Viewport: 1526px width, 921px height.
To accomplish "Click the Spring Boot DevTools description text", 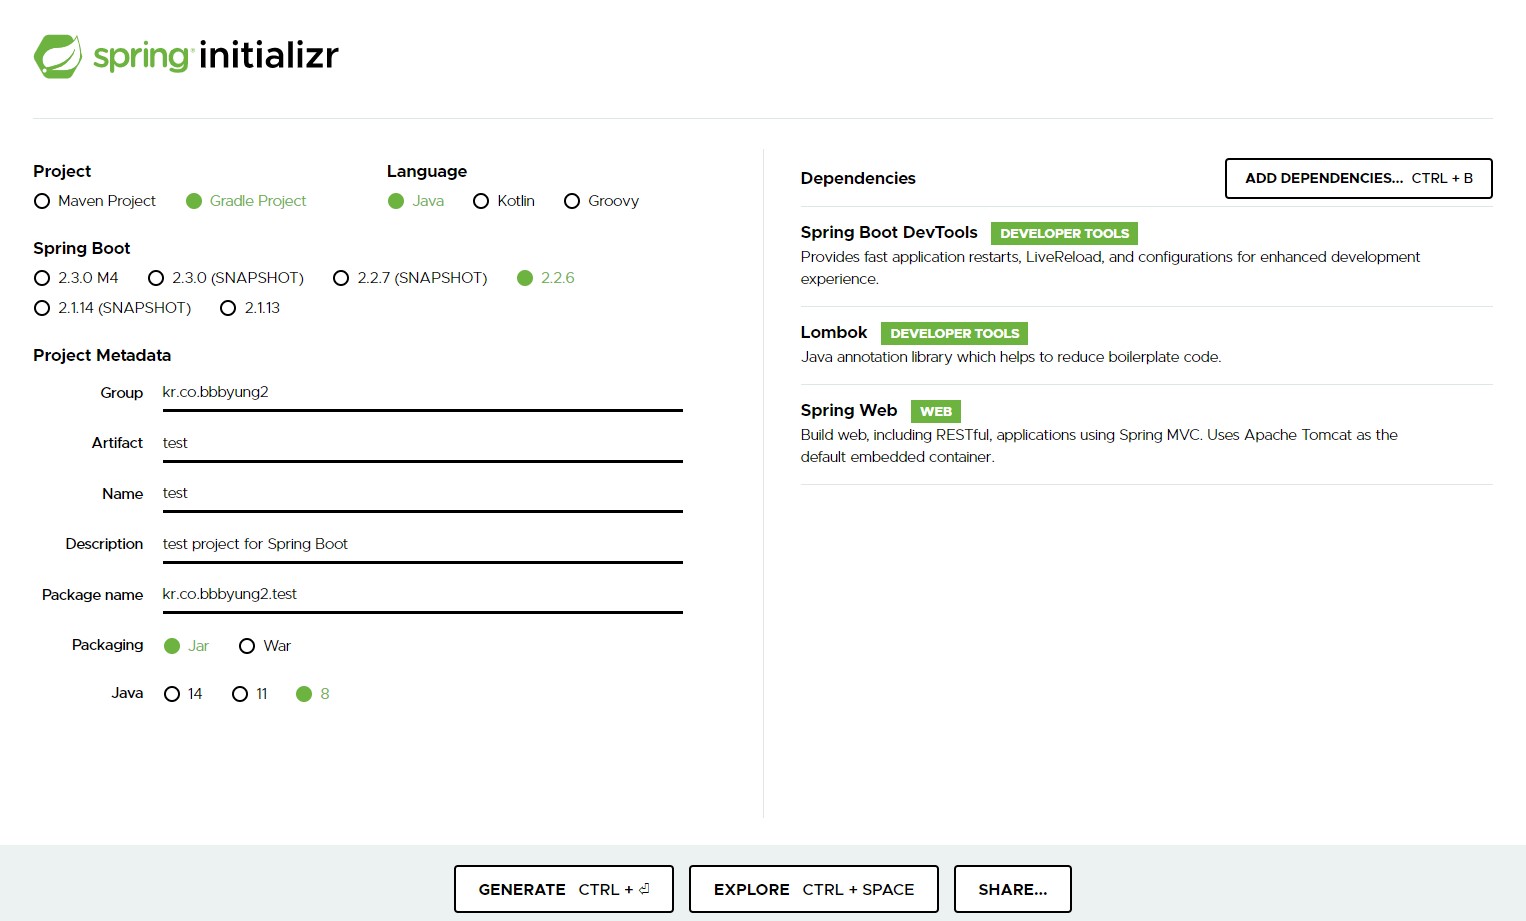I will (1110, 268).
